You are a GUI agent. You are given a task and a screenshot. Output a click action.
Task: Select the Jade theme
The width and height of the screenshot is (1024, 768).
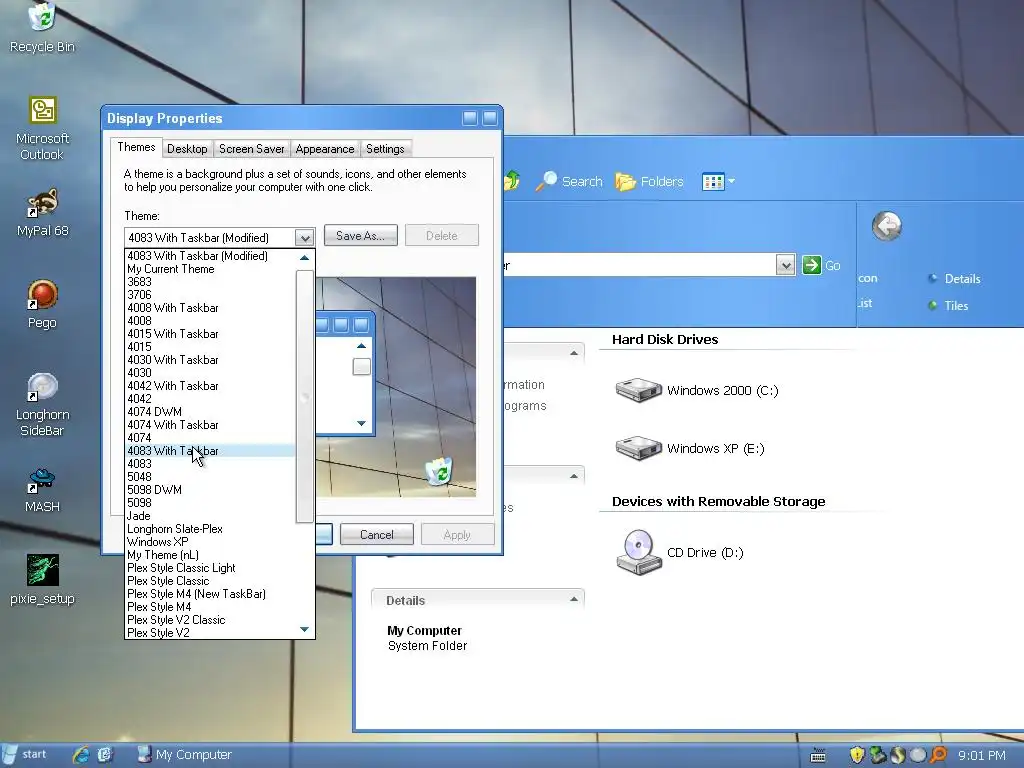tap(210, 516)
